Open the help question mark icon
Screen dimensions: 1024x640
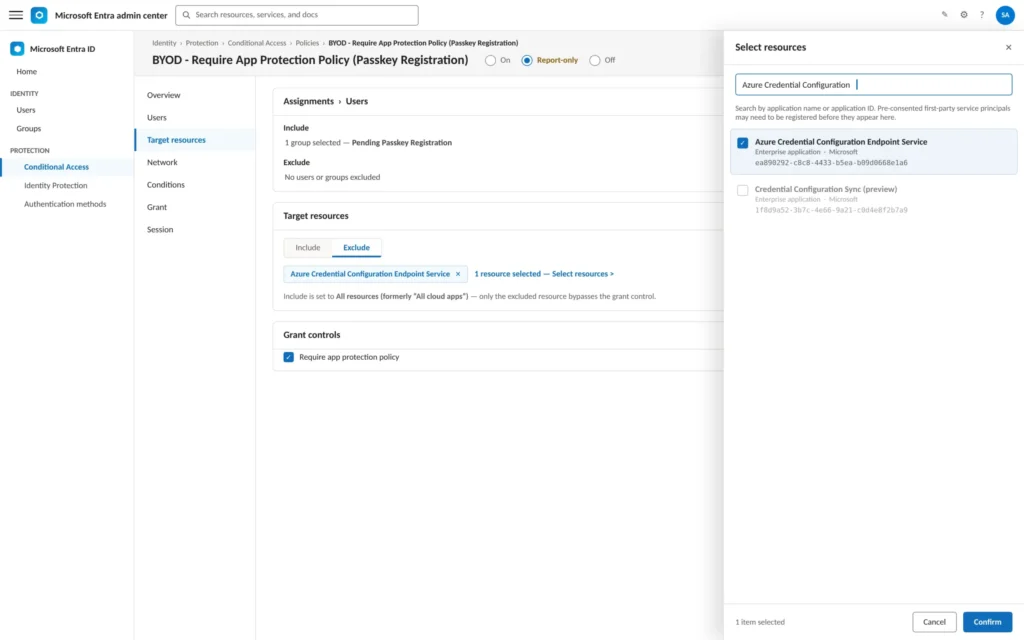pos(982,14)
